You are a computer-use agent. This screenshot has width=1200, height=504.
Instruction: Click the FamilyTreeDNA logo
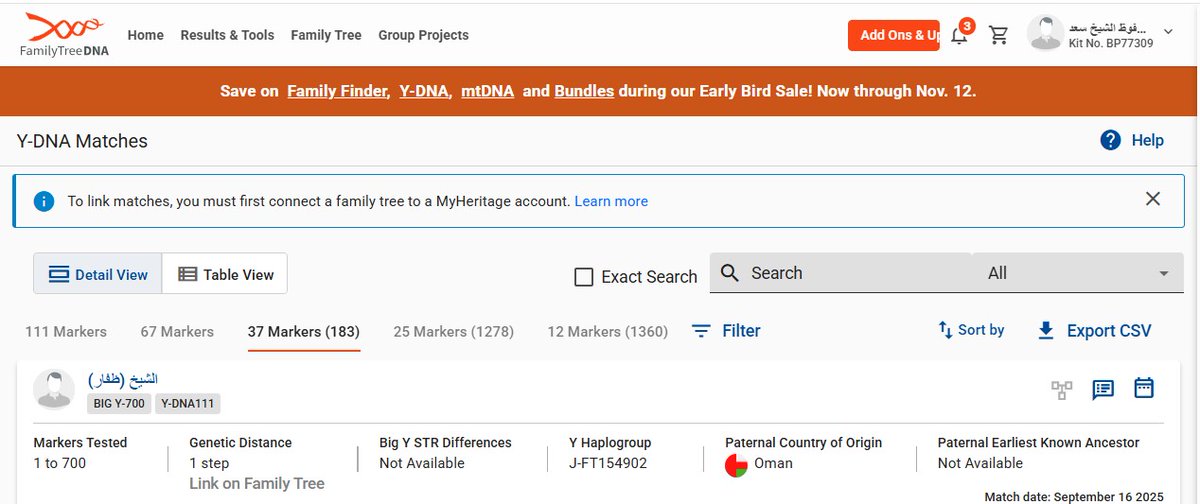pyautogui.click(x=65, y=36)
